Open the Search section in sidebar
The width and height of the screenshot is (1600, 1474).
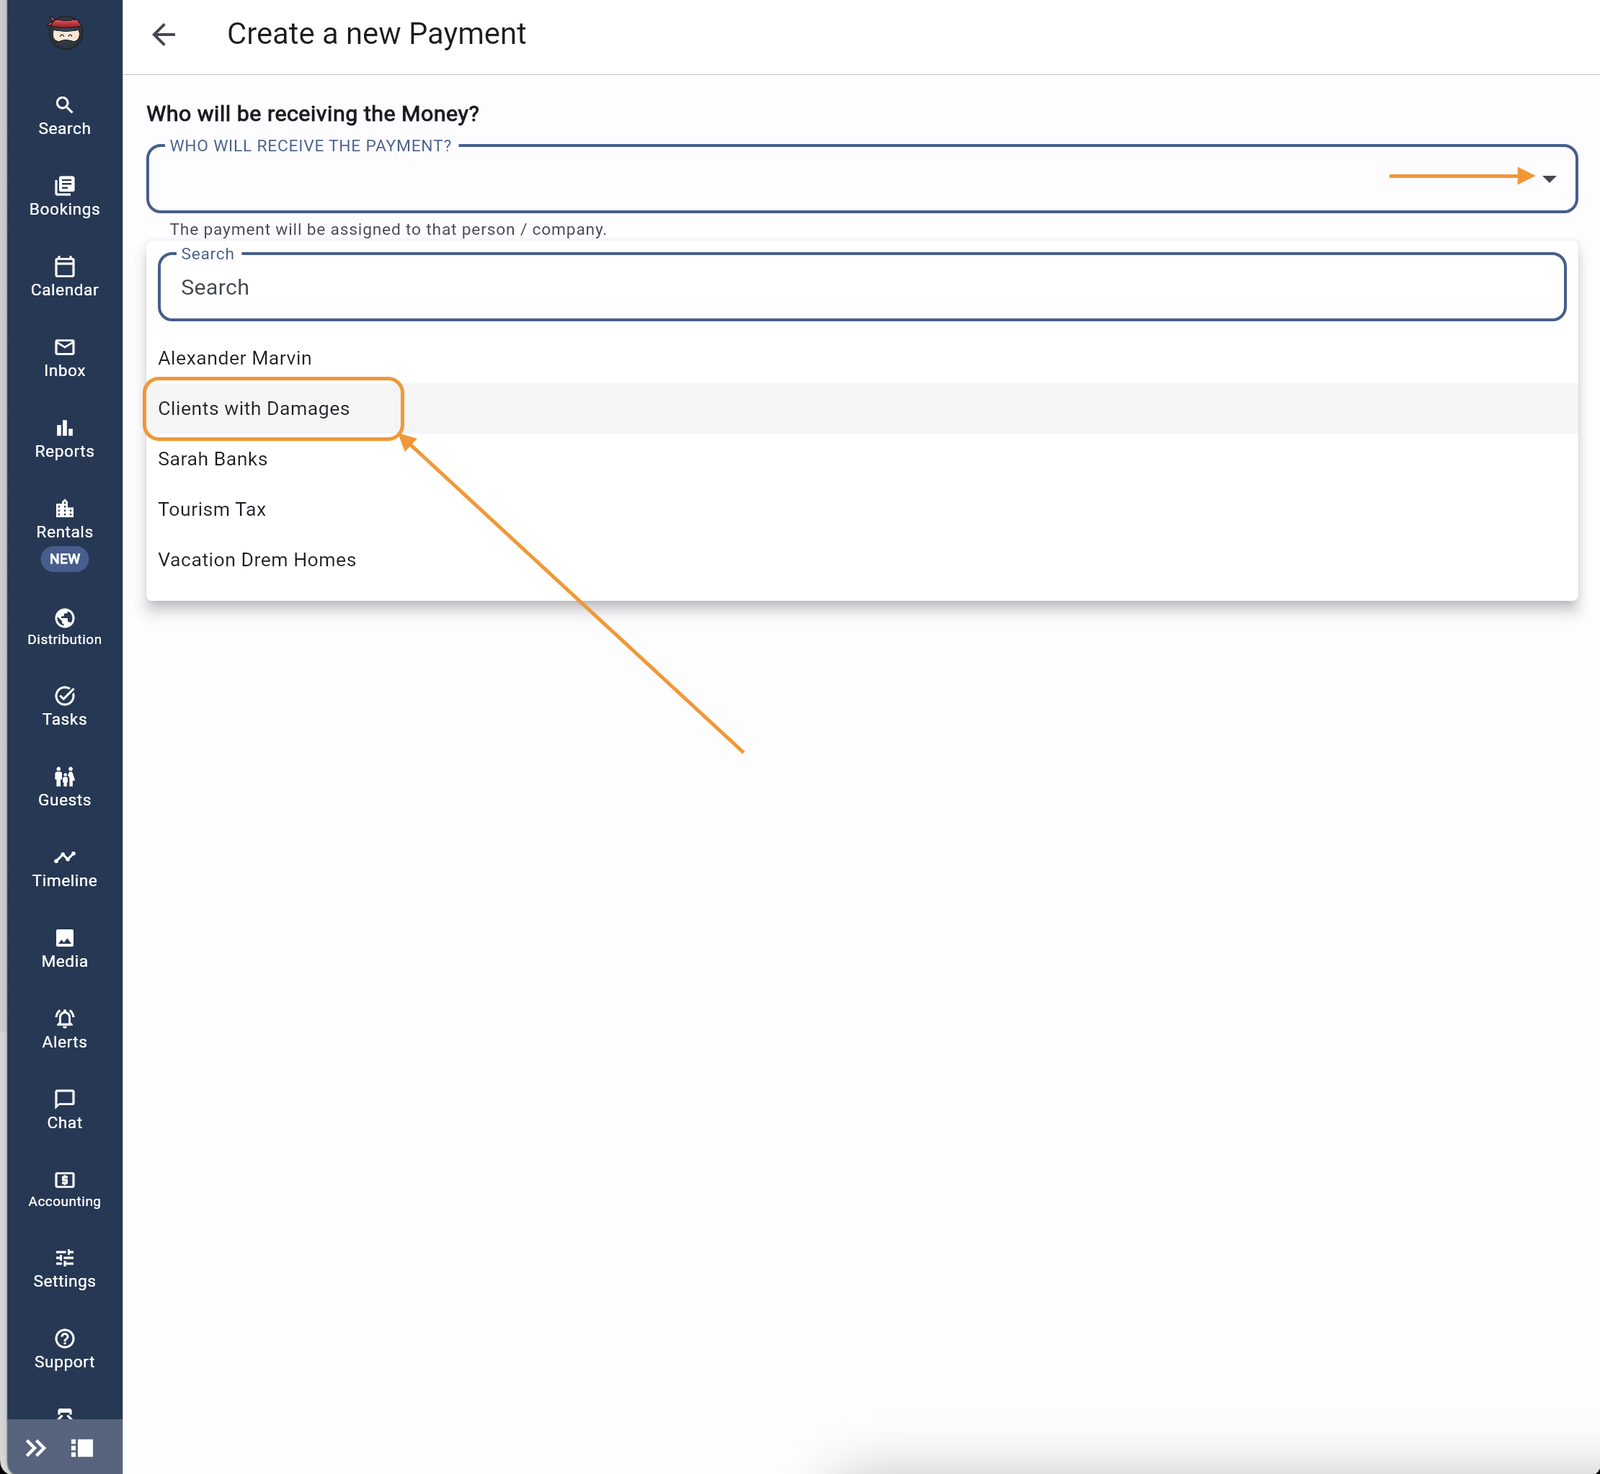pos(64,115)
